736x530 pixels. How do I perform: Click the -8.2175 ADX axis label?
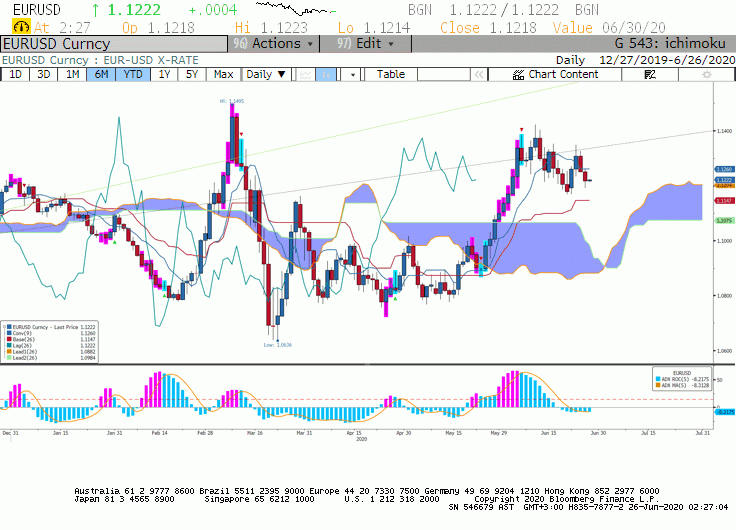pos(725,412)
